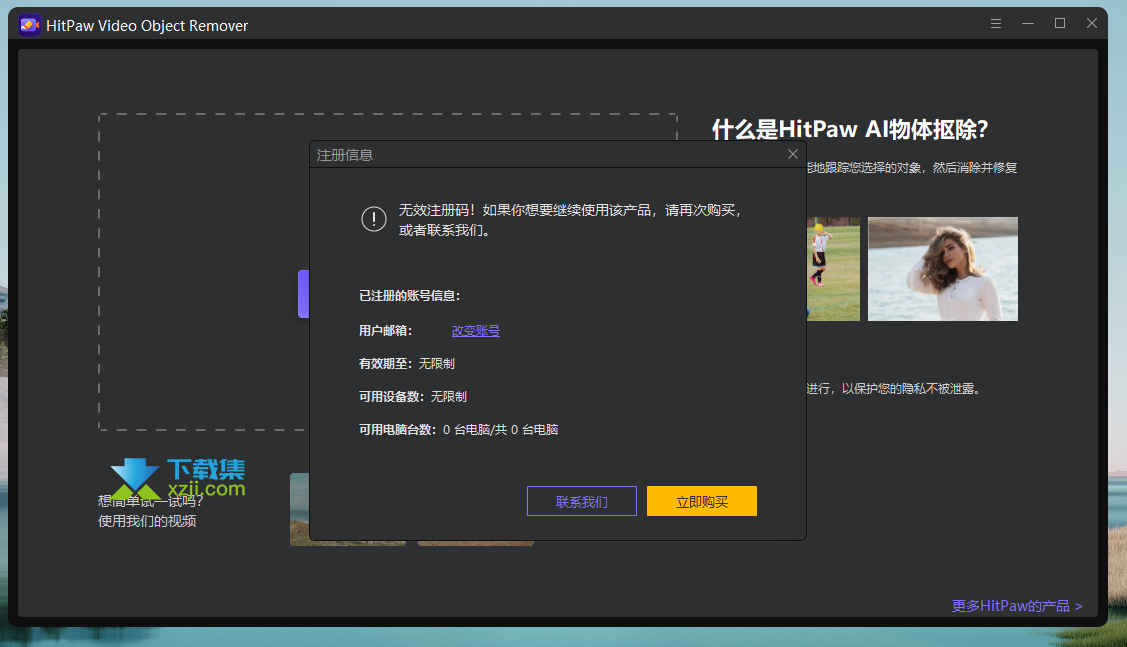Open the hamburger menu in title bar
The image size is (1127, 647).
click(x=995, y=24)
